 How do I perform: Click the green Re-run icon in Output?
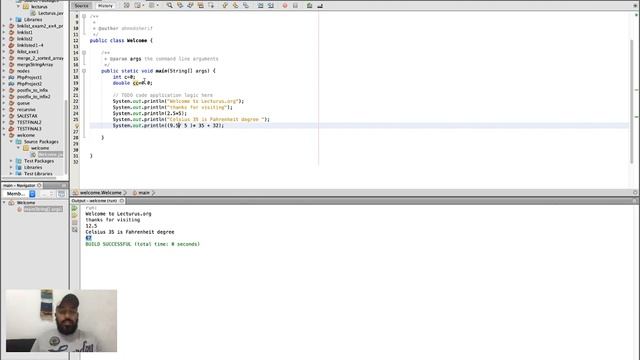pos(75,208)
